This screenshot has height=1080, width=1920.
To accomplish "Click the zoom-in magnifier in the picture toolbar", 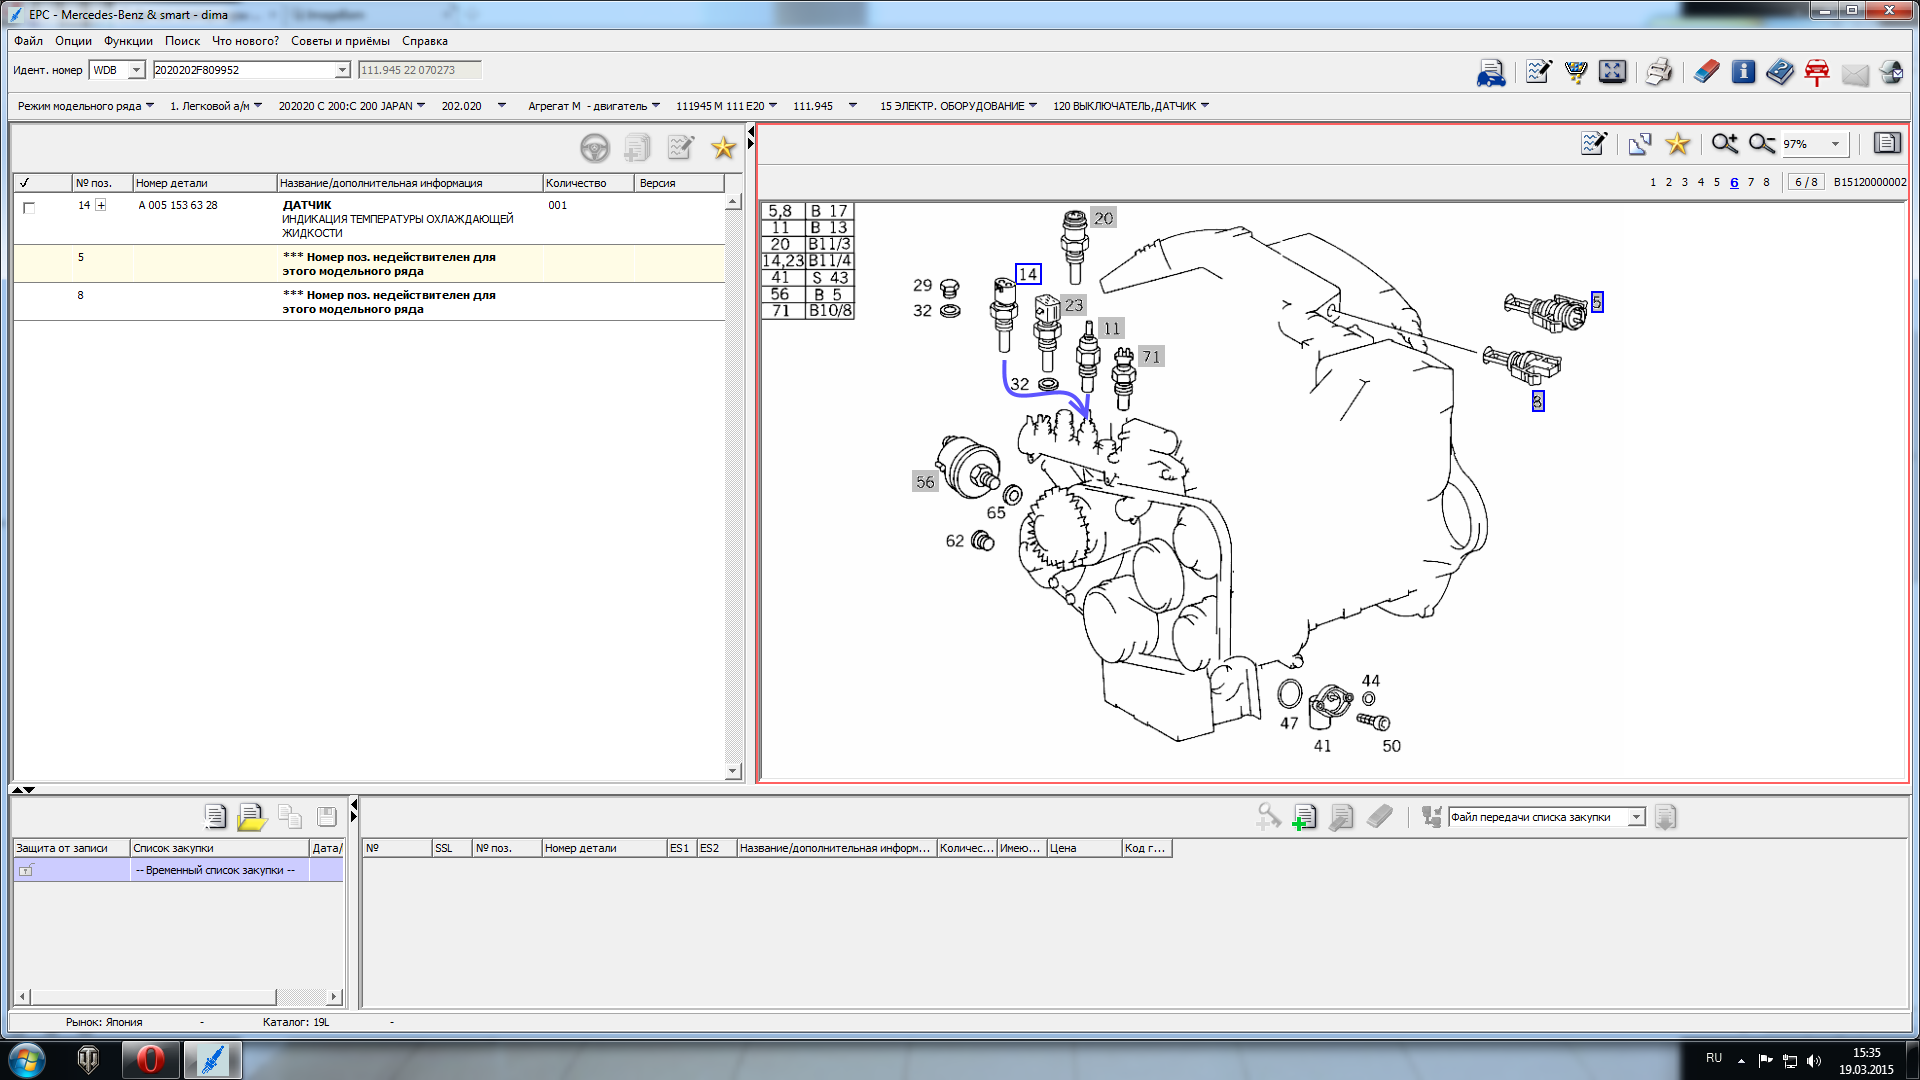I will coord(1724,144).
